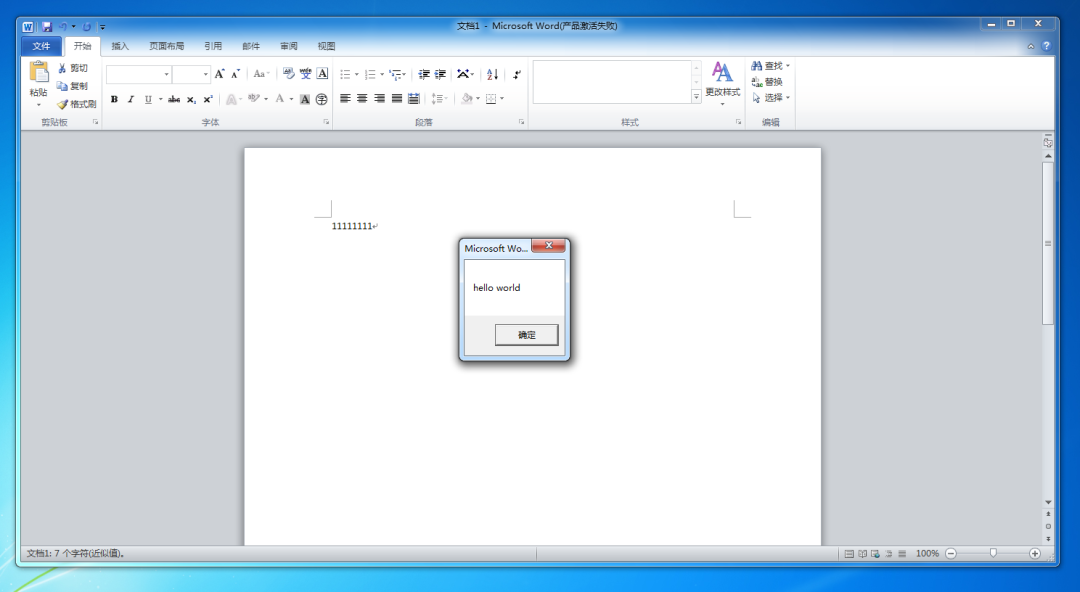
Task: Toggle subscript formatting
Action: 191,99
